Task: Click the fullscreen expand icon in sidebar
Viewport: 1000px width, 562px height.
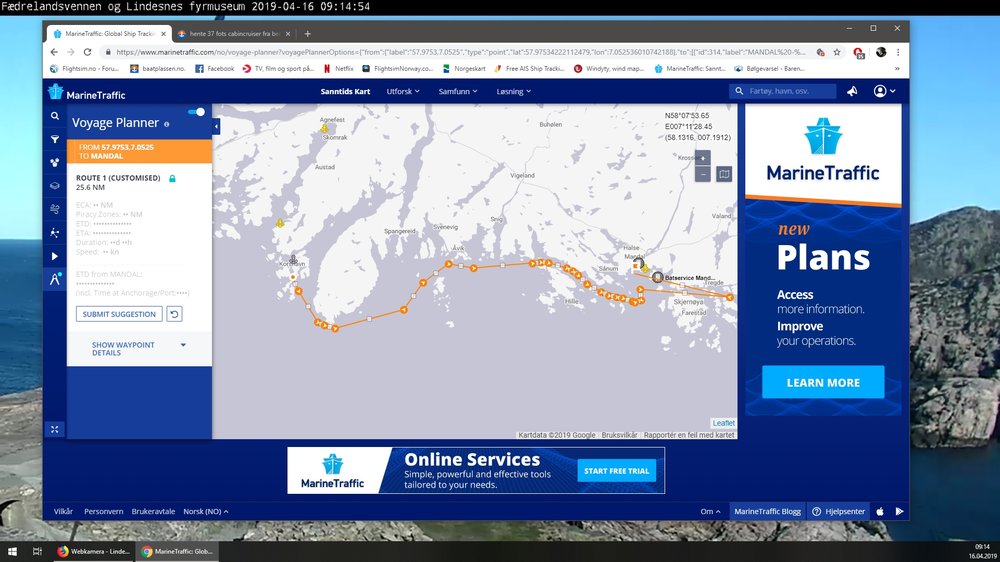Action: [55, 429]
